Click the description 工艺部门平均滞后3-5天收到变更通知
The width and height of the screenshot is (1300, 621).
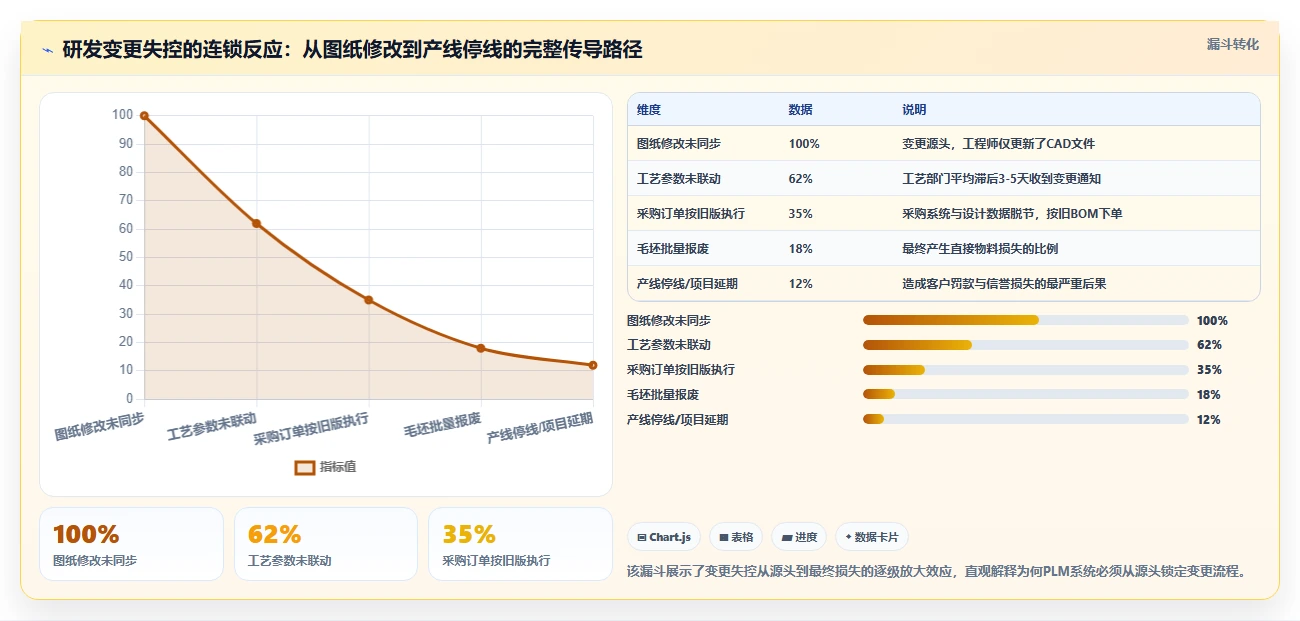(1001, 179)
